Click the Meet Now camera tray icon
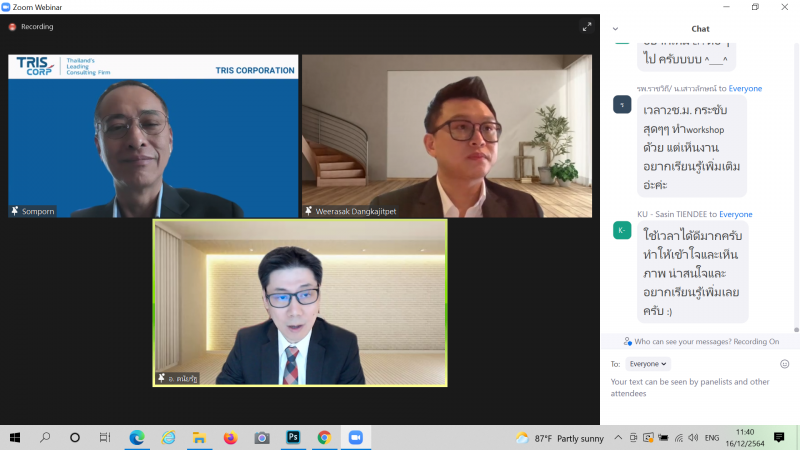Screen dimensions: 800x450 click(x=633, y=438)
